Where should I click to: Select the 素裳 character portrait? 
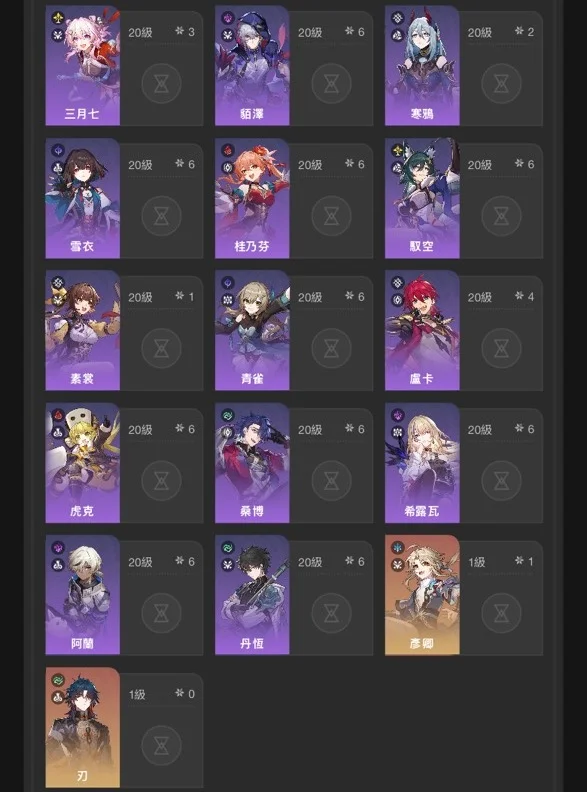tap(83, 330)
